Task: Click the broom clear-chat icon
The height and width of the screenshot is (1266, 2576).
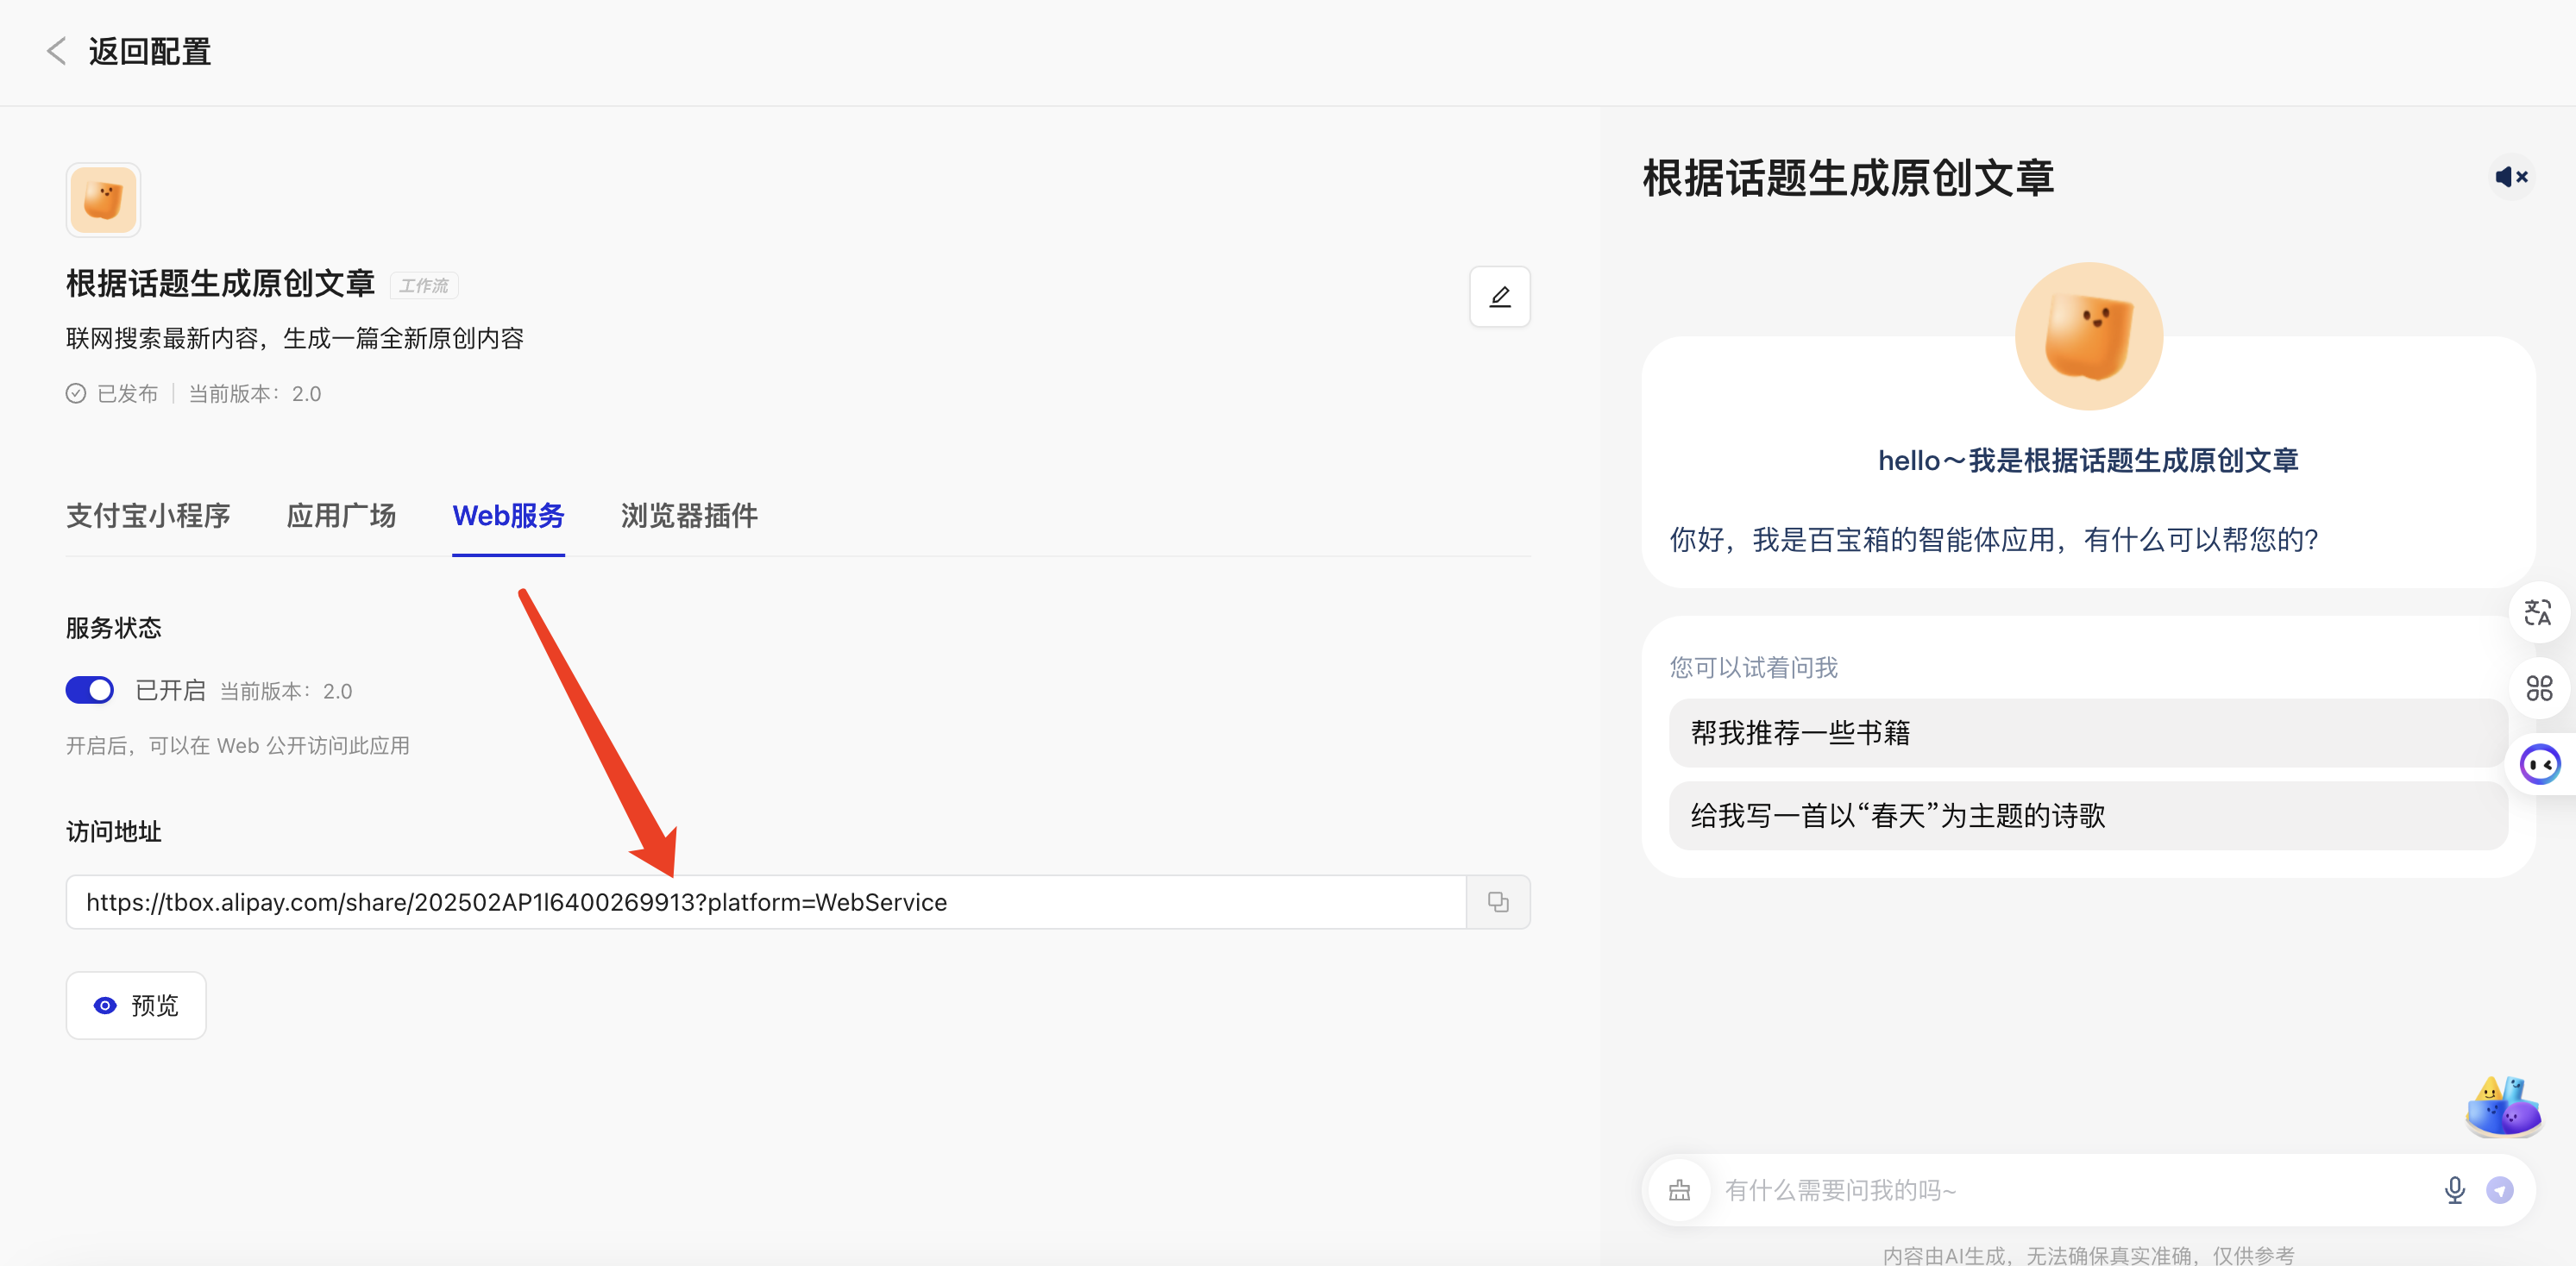Action: point(1679,1190)
